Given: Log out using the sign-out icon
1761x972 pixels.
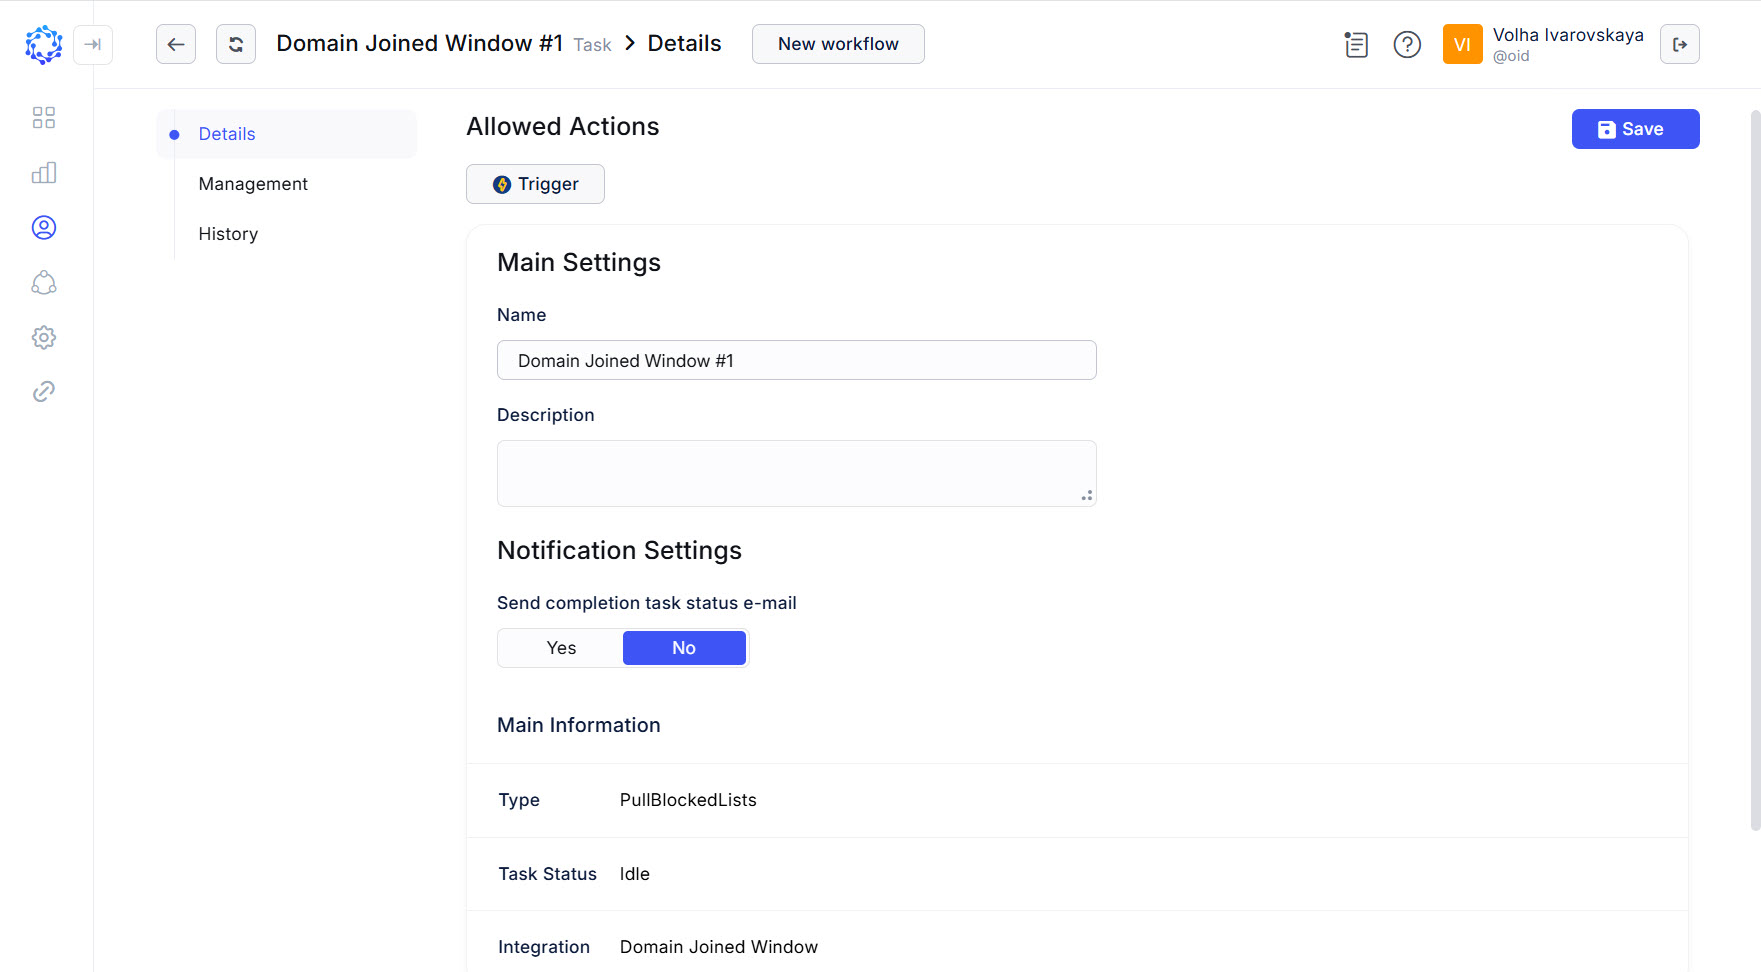Looking at the screenshot, I should click(1680, 44).
